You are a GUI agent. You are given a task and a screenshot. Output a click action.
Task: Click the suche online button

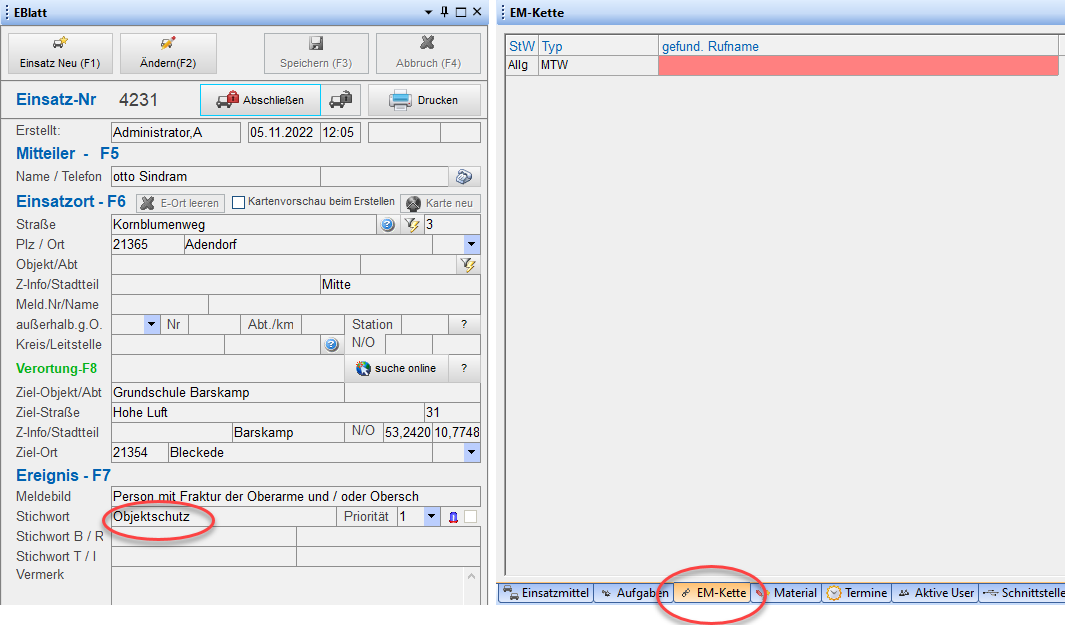(x=397, y=368)
